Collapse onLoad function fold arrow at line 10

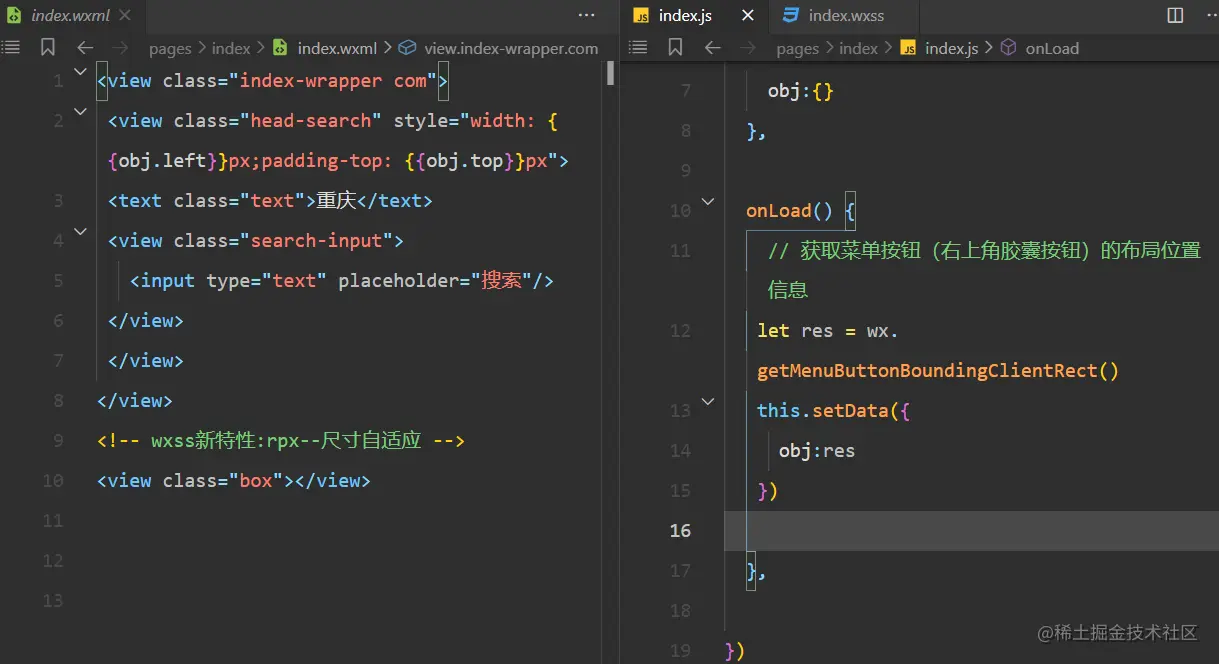(708, 202)
